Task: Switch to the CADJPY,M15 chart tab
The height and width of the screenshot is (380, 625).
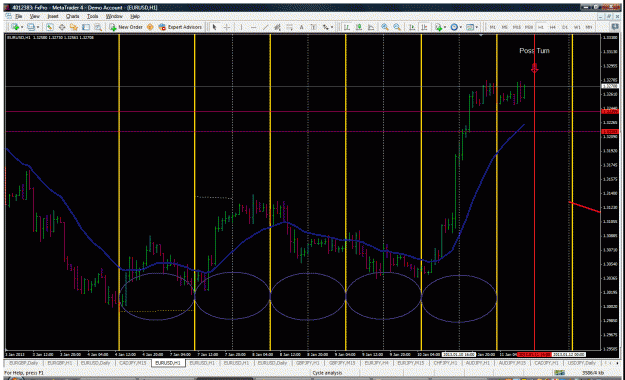Action: (x=133, y=363)
